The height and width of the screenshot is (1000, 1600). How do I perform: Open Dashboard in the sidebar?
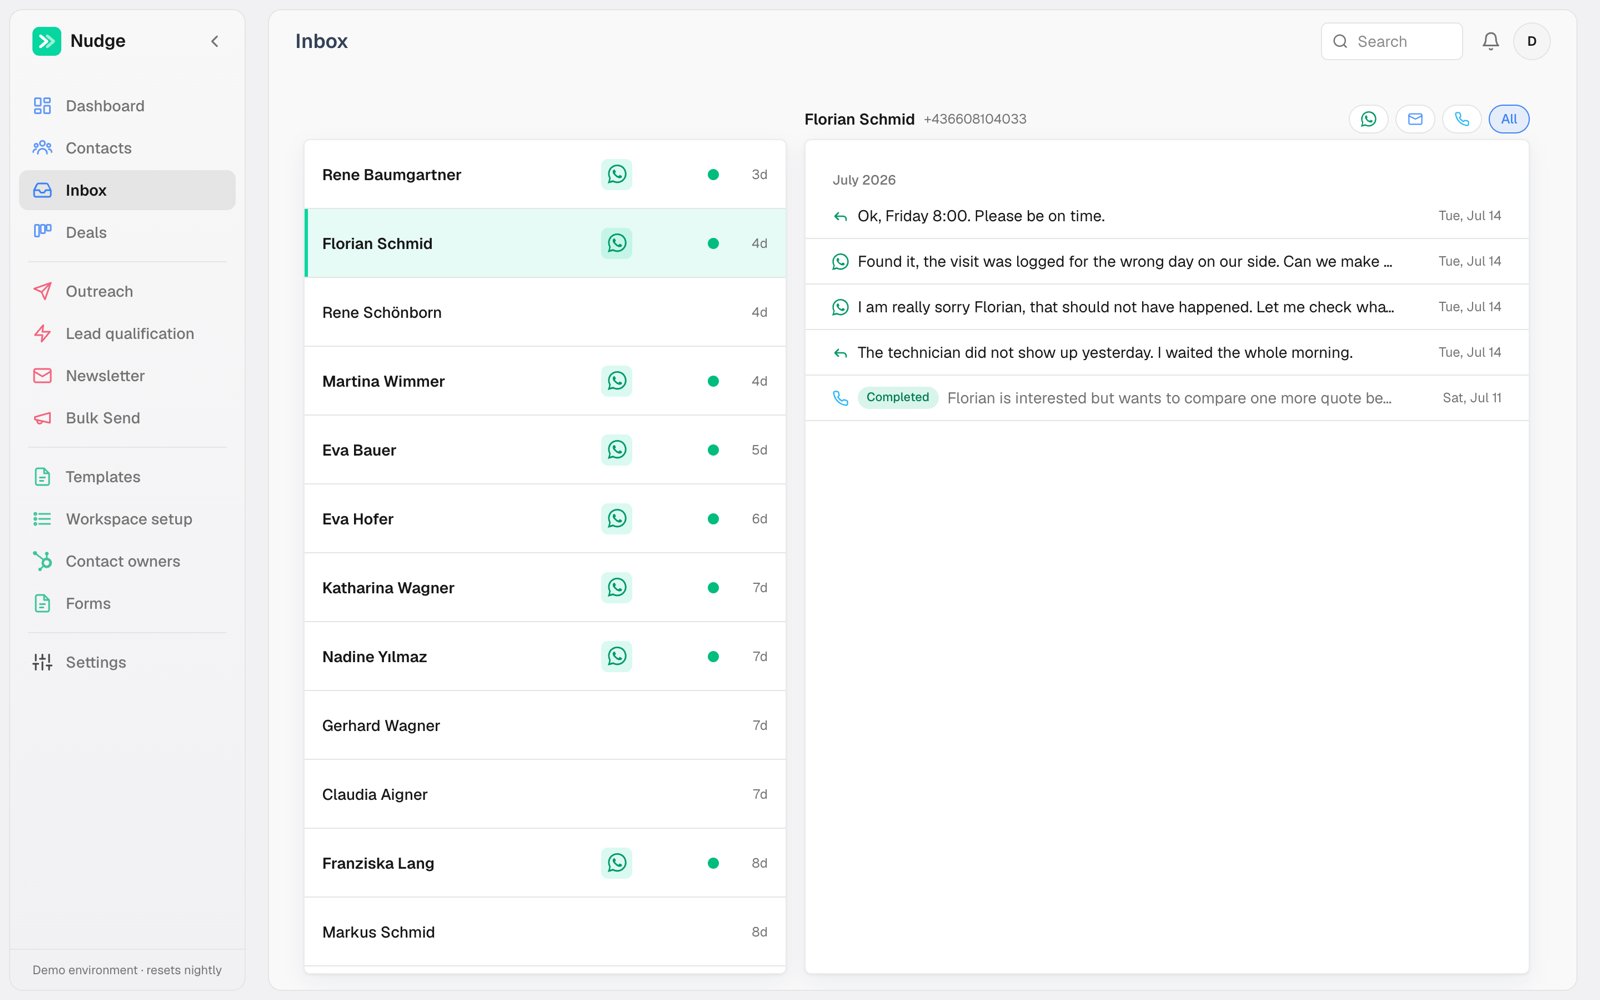[127, 106]
